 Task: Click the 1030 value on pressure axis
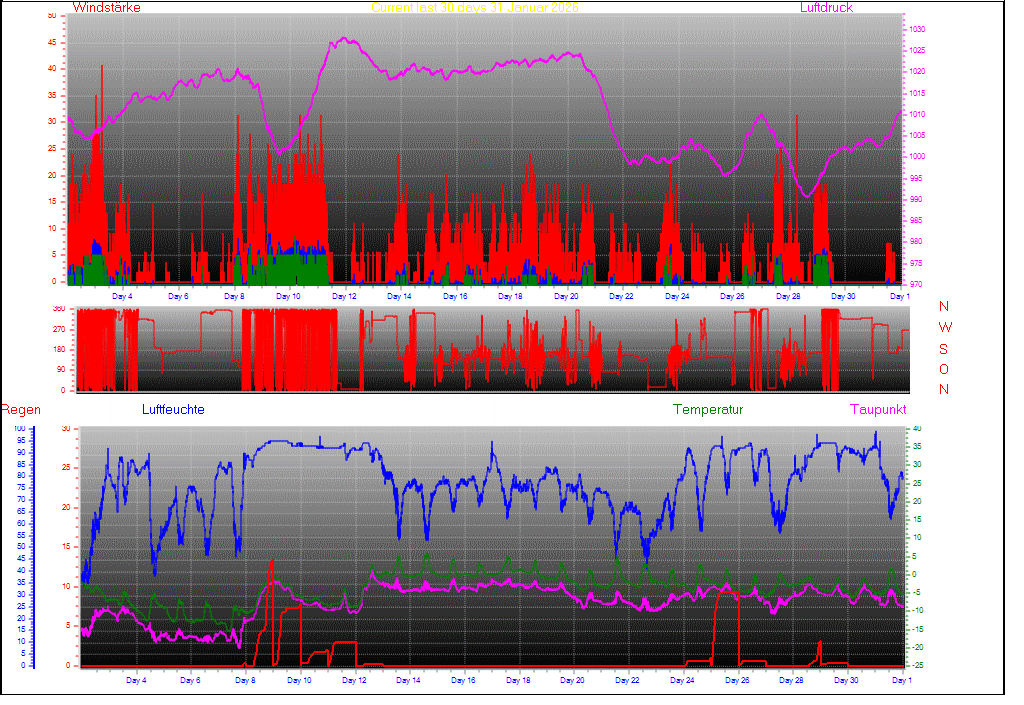[x=918, y=30]
